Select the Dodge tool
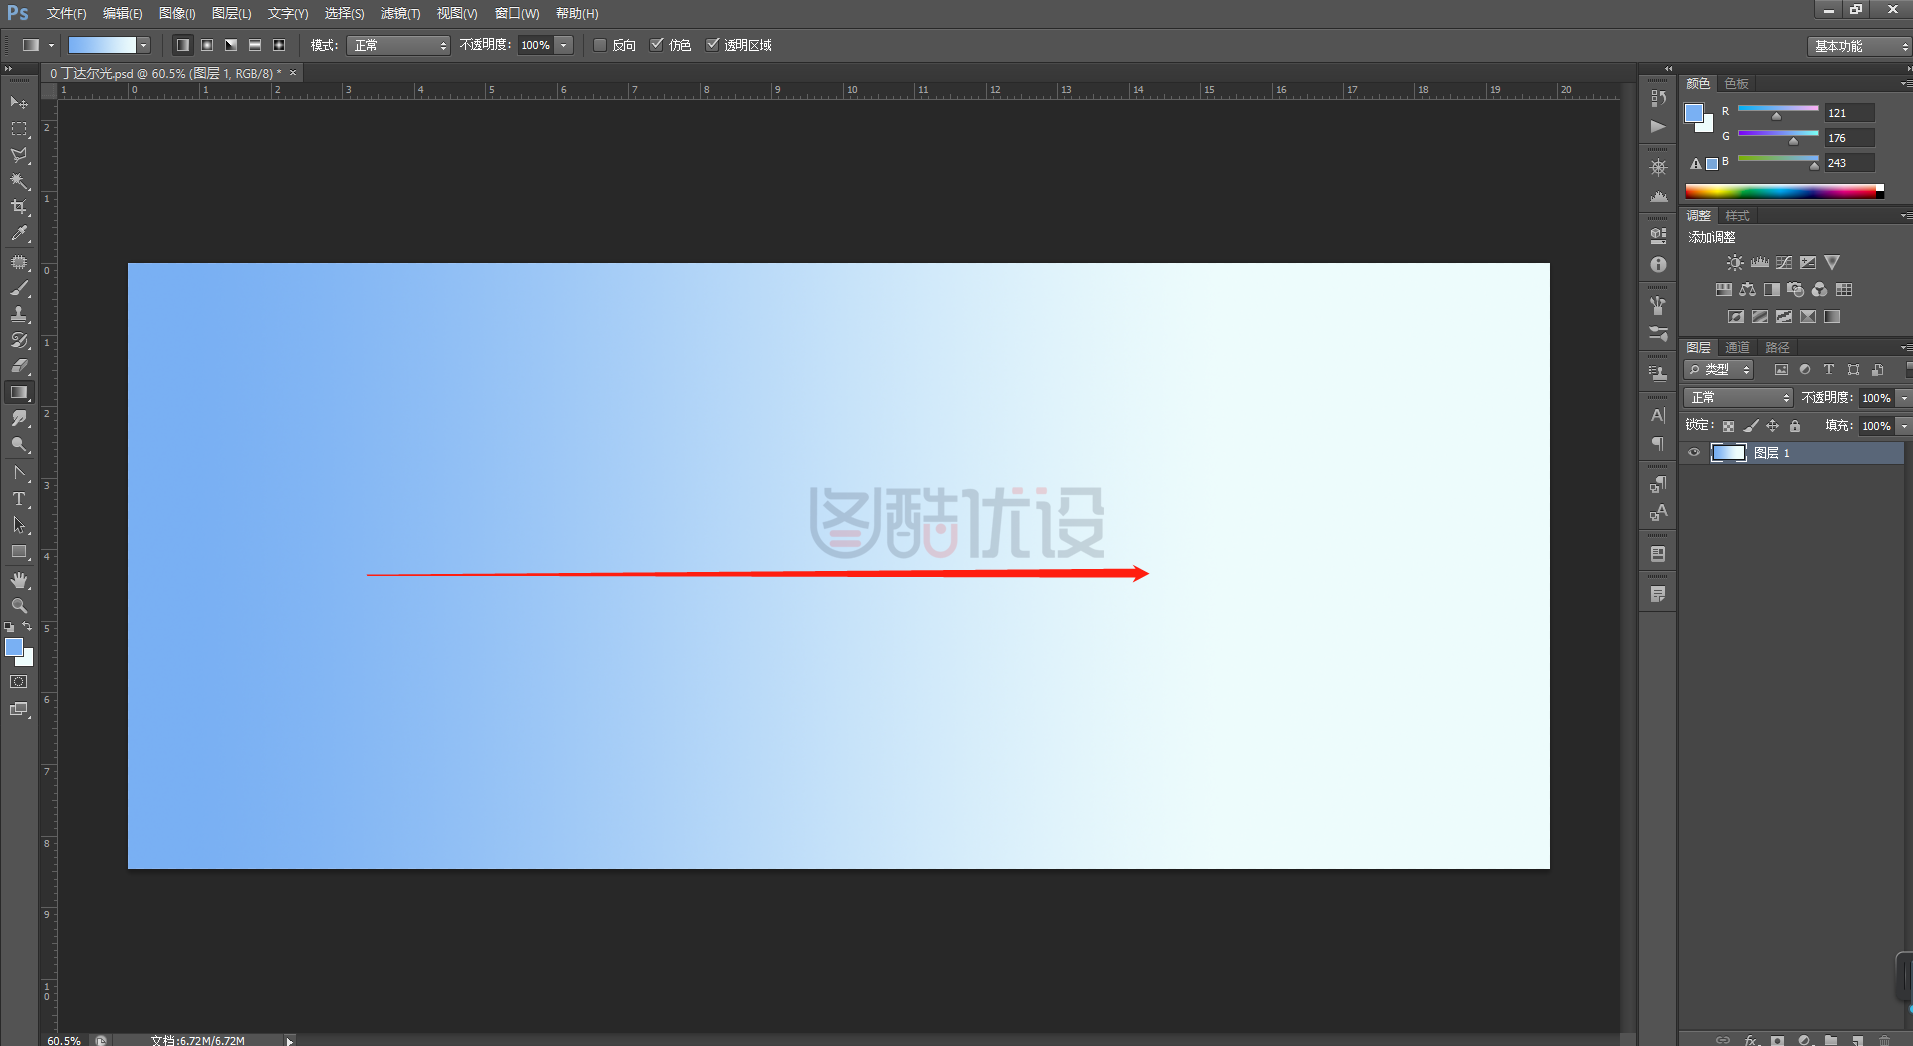Image resolution: width=1913 pixels, height=1046 pixels. point(19,444)
